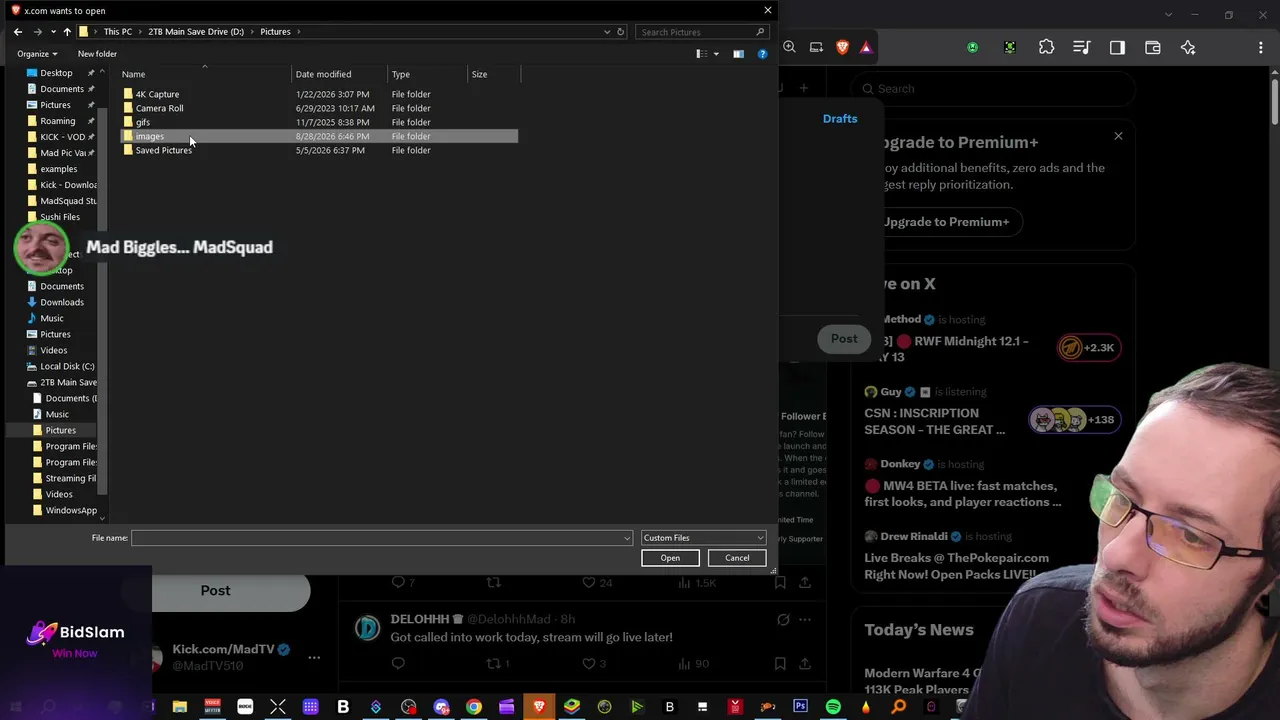Open the Brave Wallet icon
The image size is (1280, 720).
(x=1152, y=47)
